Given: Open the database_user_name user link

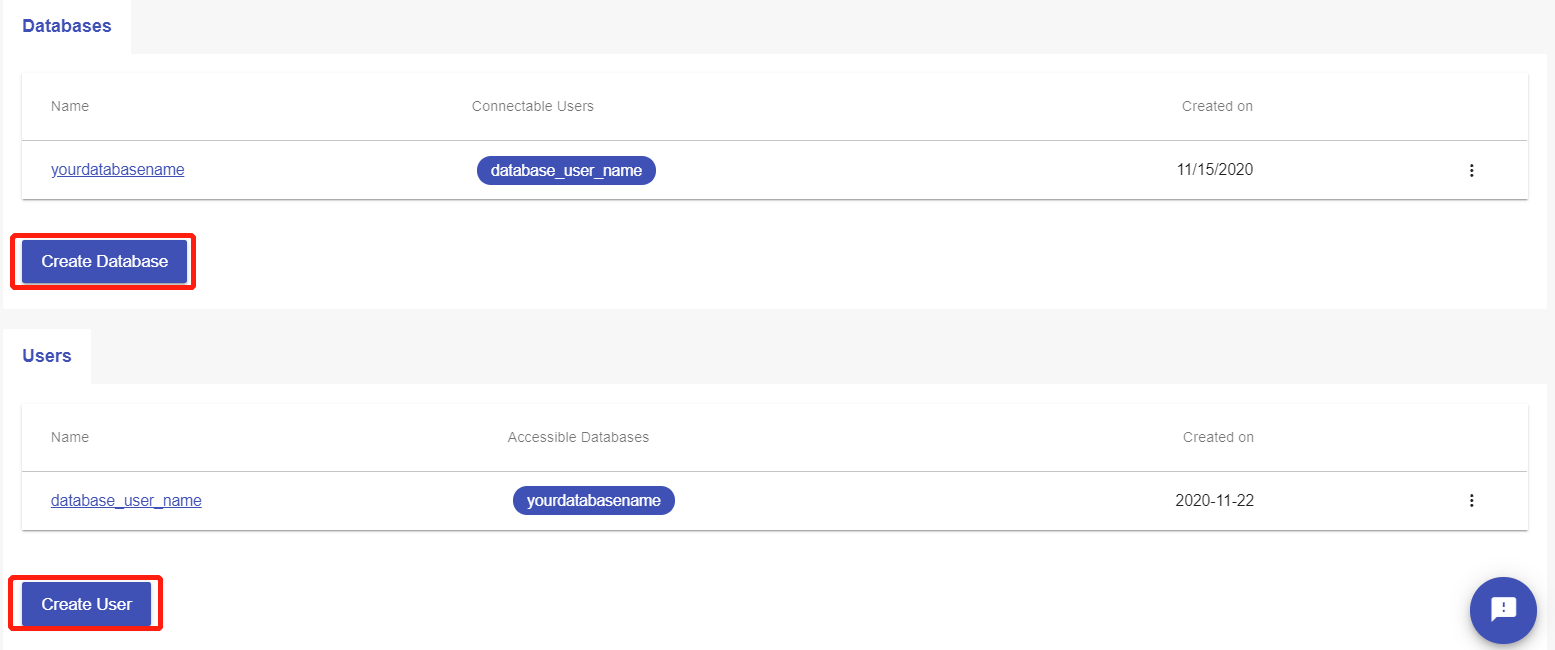Looking at the screenshot, I should tap(126, 500).
